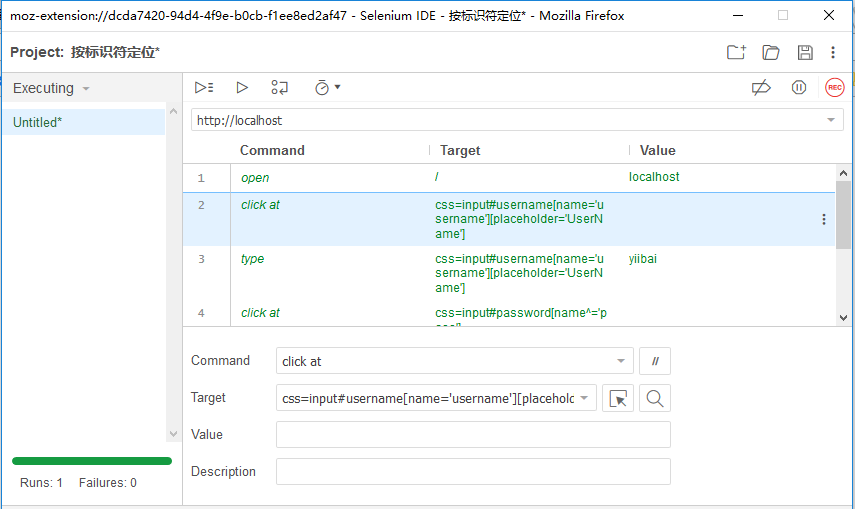Start recording with REC button
The height and width of the screenshot is (509, 855).
[x=834, y=87]
